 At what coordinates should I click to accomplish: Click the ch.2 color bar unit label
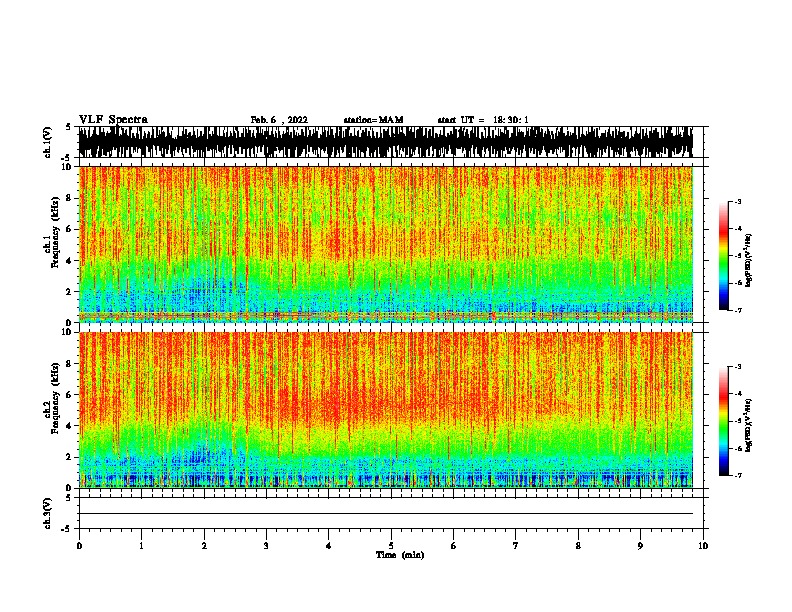point(748,425)
